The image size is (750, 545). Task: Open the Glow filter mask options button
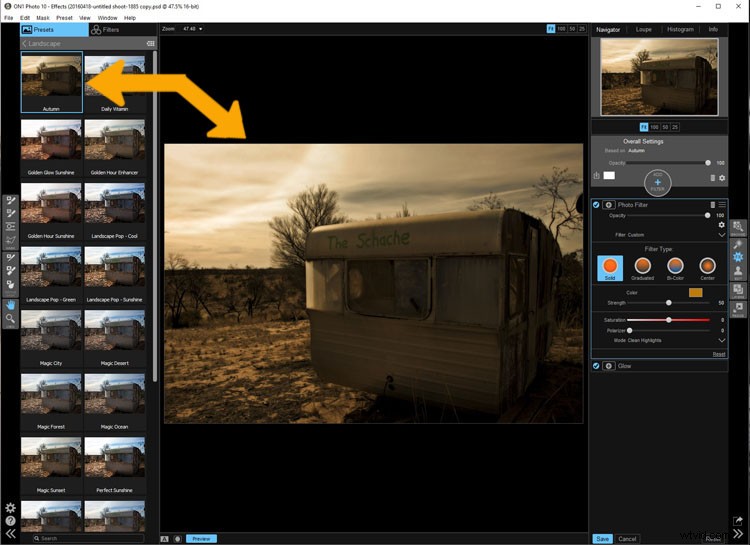pos(608,366)
